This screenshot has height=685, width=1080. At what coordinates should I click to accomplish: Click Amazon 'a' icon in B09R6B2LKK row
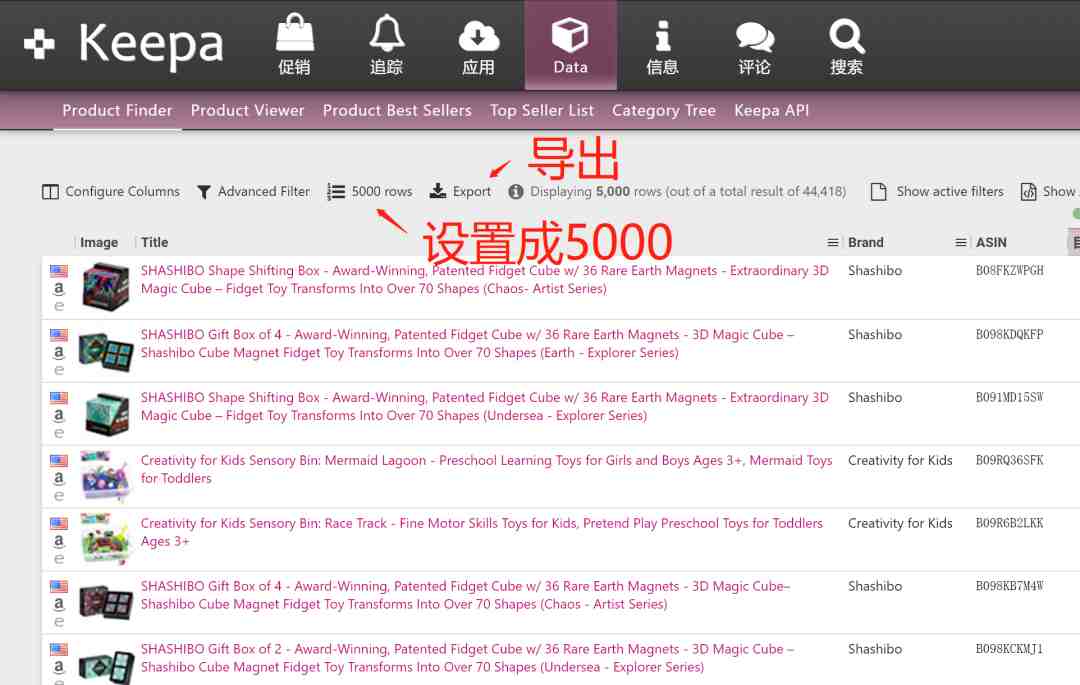[x=59, y=541]
